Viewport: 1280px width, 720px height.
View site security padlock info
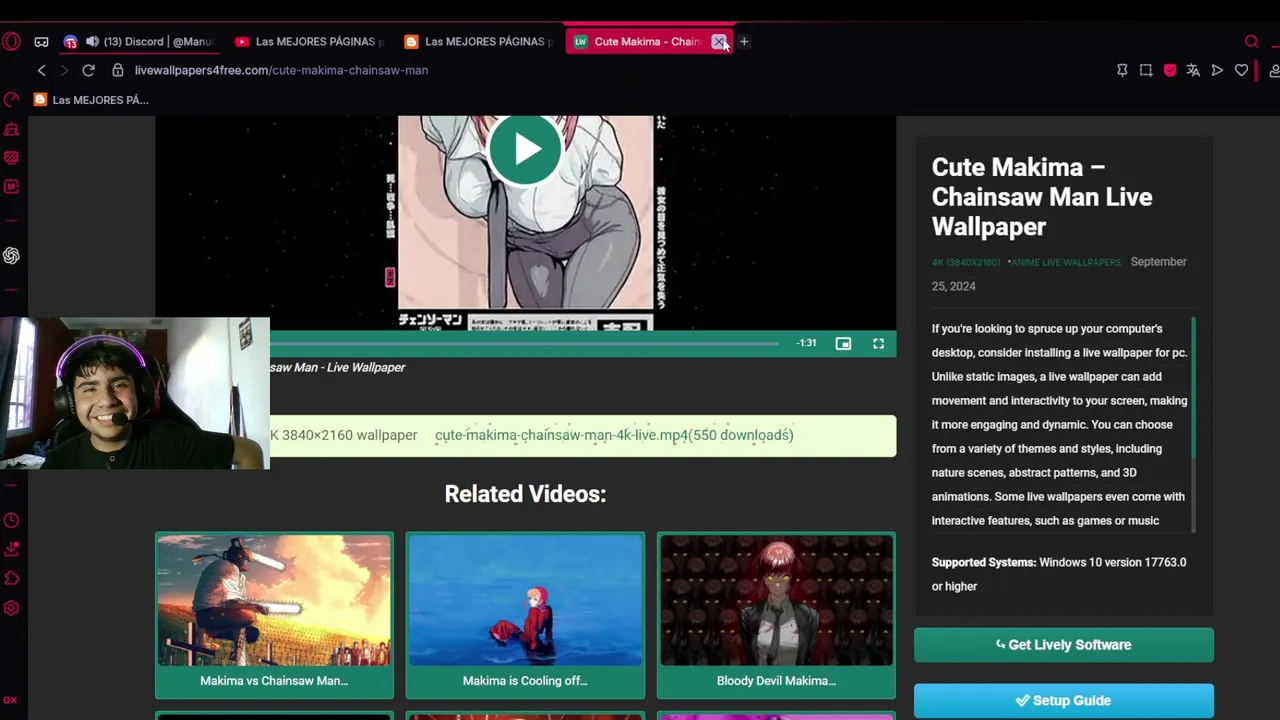click(x=117, y=70)
